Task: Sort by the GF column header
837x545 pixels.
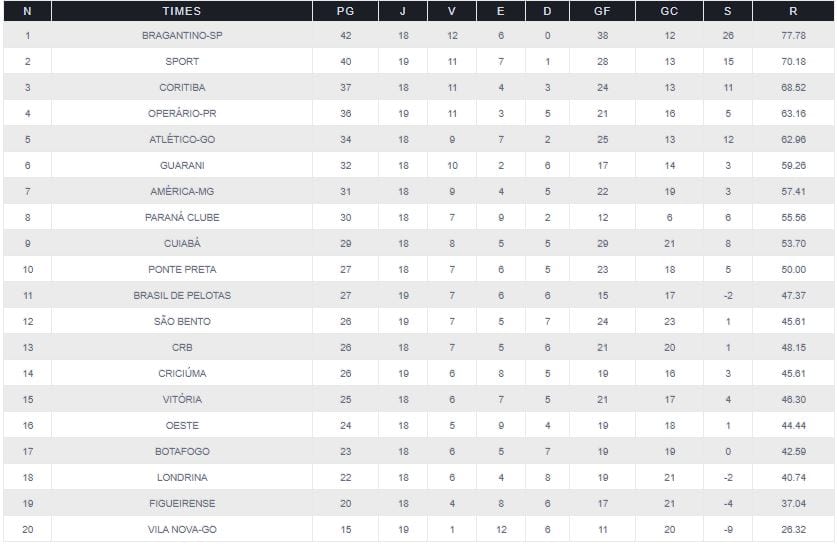Action: pyautogui.click(x=602, y=11)
